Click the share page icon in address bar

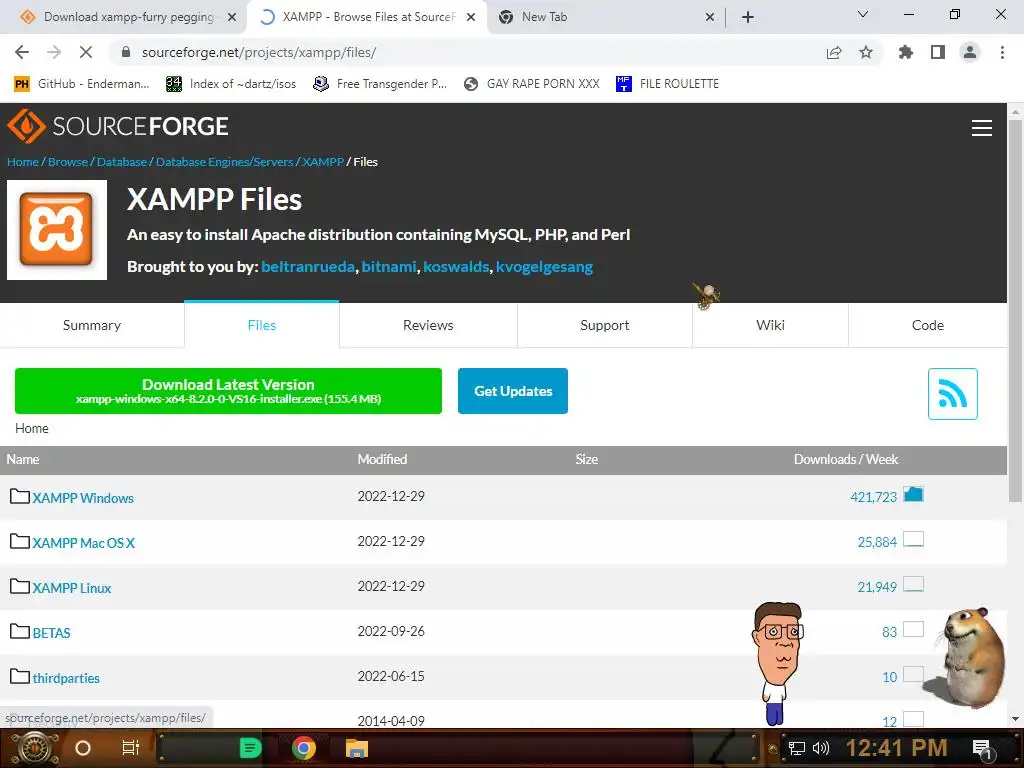834,52
